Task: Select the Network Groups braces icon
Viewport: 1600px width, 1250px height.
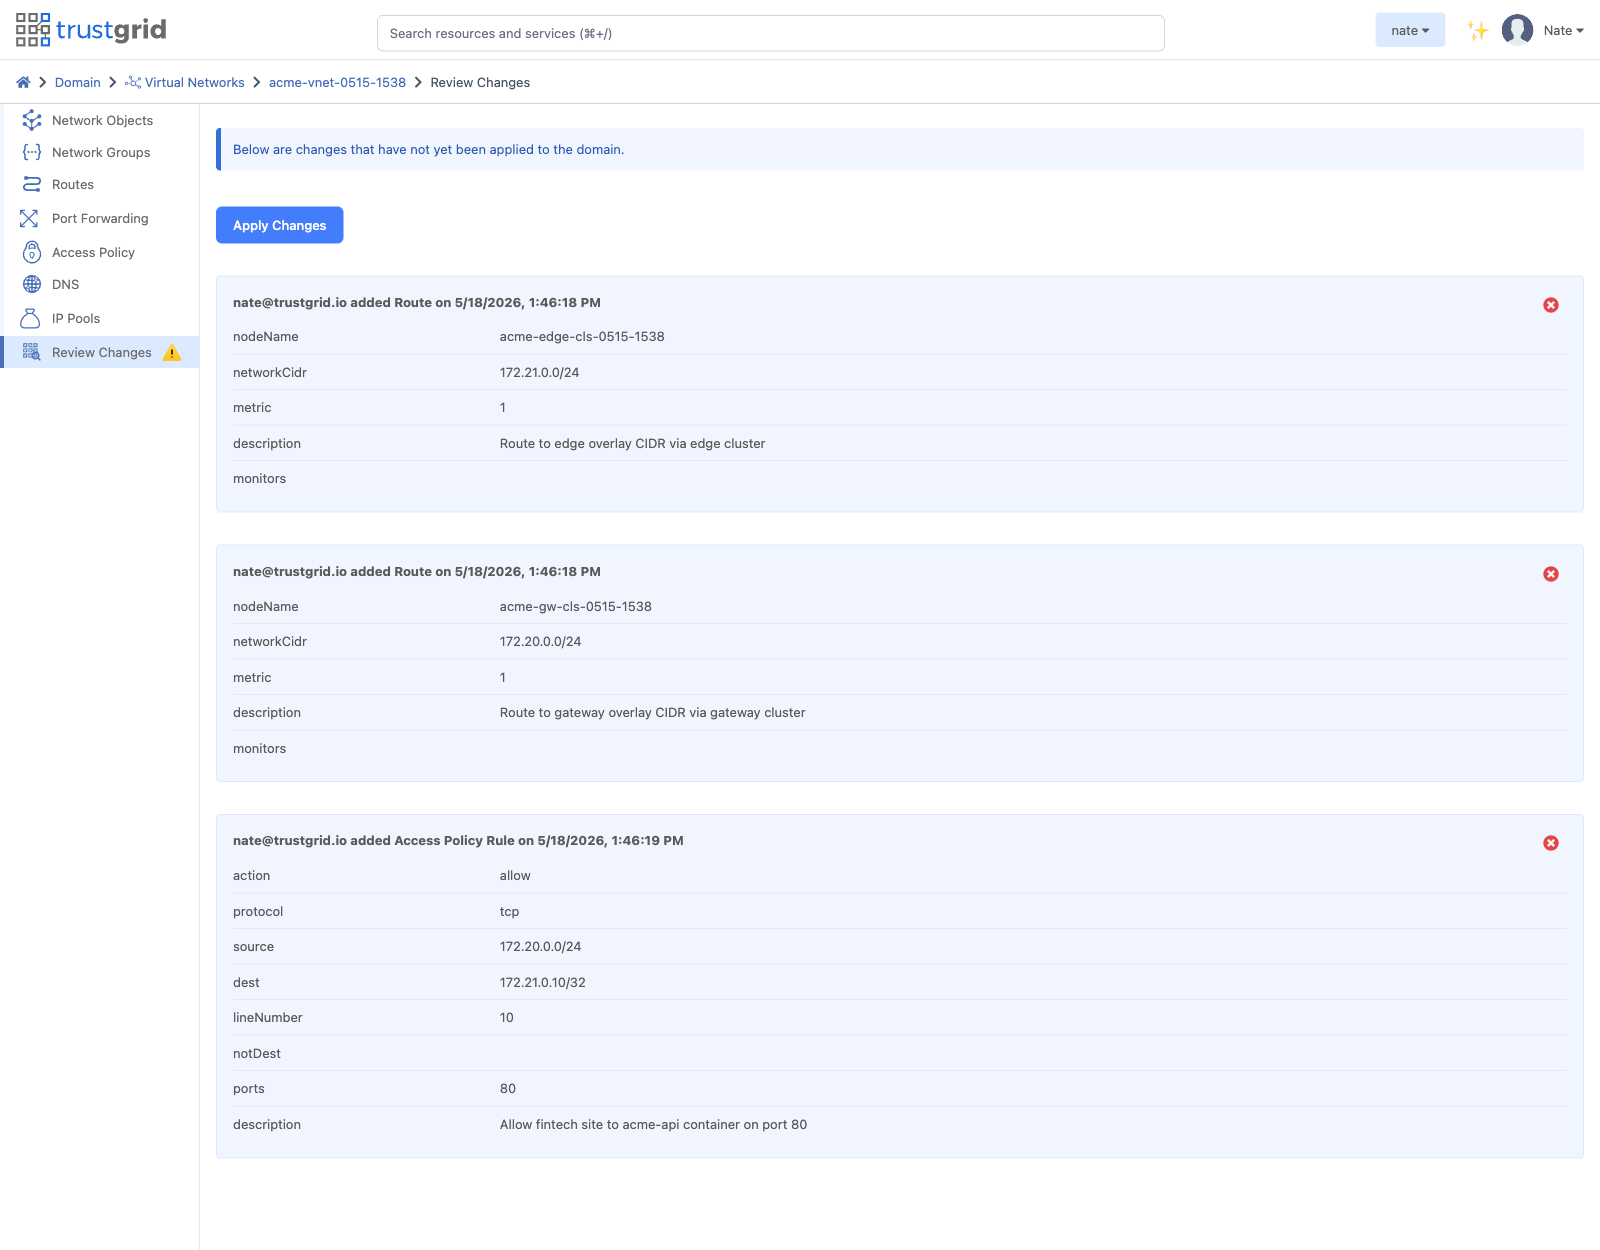Action: 32,152
